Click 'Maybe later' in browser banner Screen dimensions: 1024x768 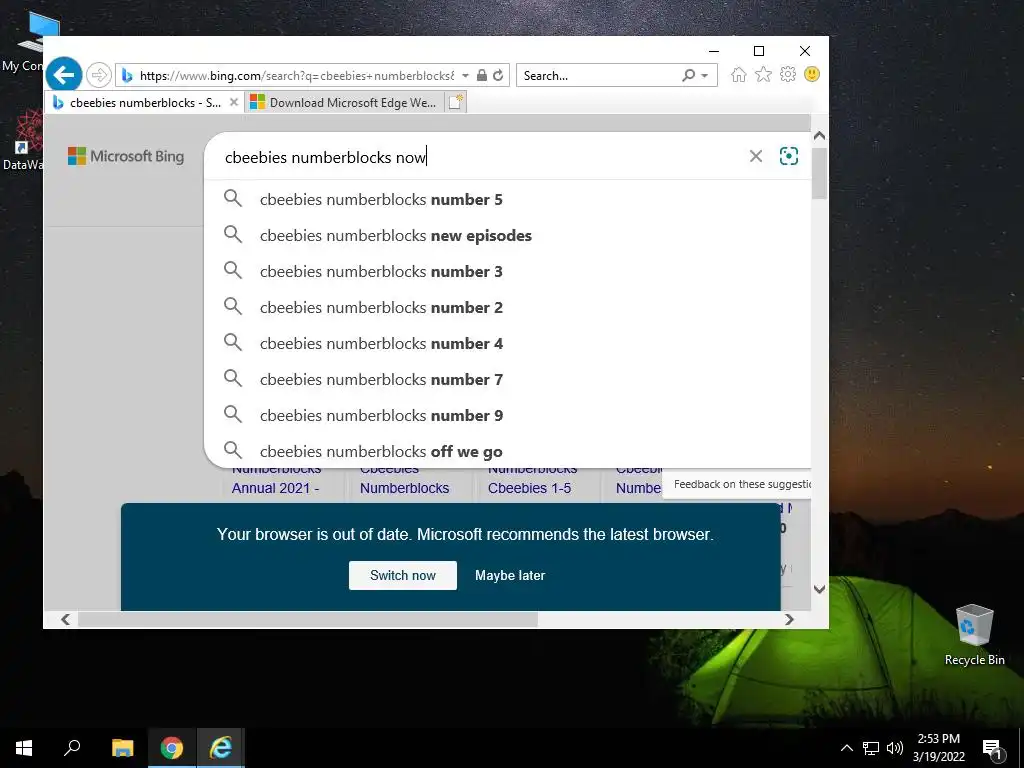click(510, 575)
